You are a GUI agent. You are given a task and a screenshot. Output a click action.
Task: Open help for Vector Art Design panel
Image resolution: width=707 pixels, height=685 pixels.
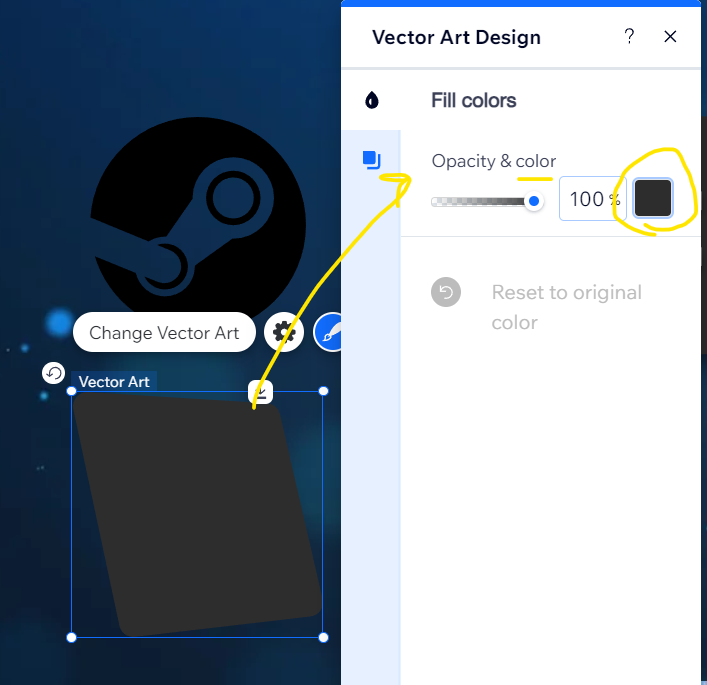coord(629,36)
